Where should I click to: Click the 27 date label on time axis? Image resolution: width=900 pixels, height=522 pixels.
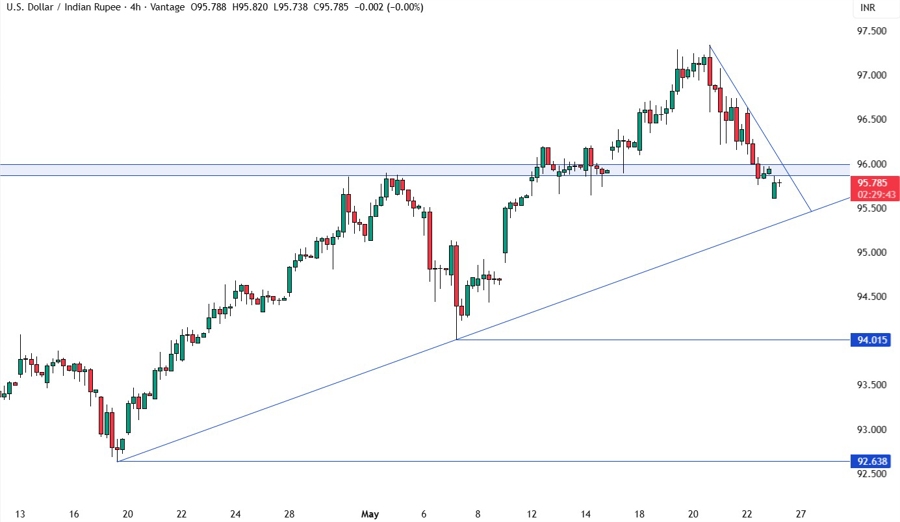(x=801, y=514)
